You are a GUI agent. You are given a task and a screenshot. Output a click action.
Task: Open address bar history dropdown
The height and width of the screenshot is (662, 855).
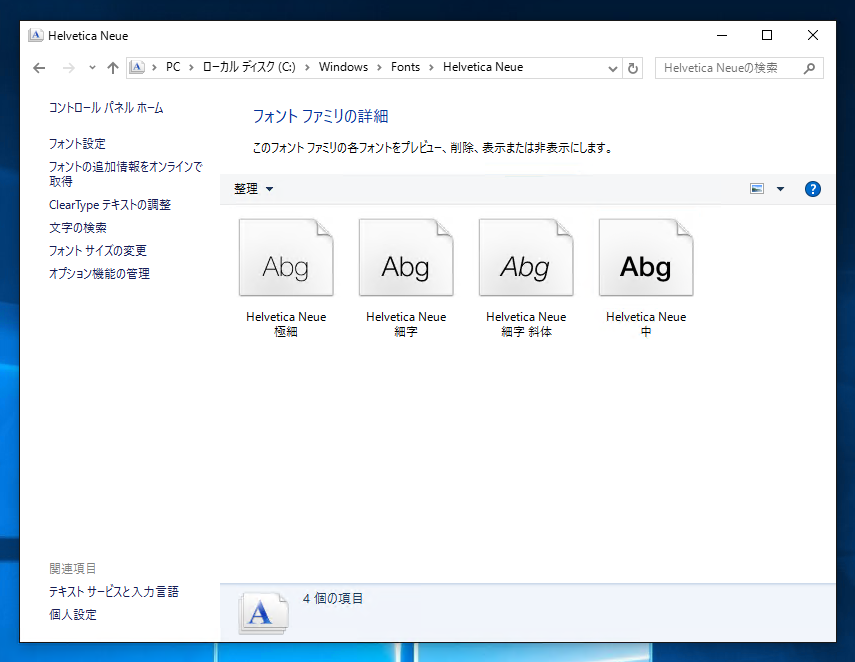coord(613,69)
